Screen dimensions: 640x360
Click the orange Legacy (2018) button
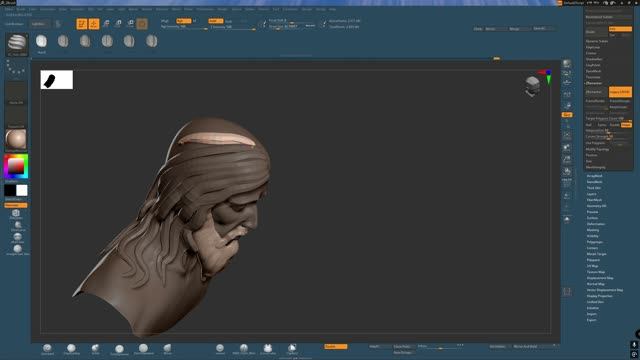620,92
